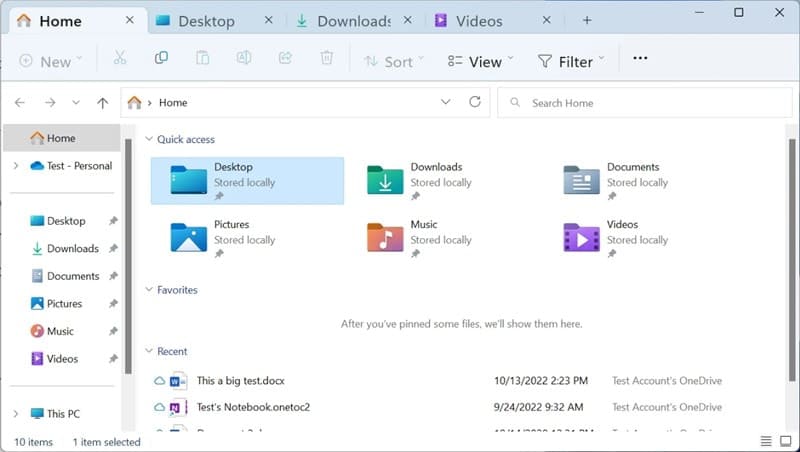Open Desktop folder in Quick access

[x=247, y=181]
